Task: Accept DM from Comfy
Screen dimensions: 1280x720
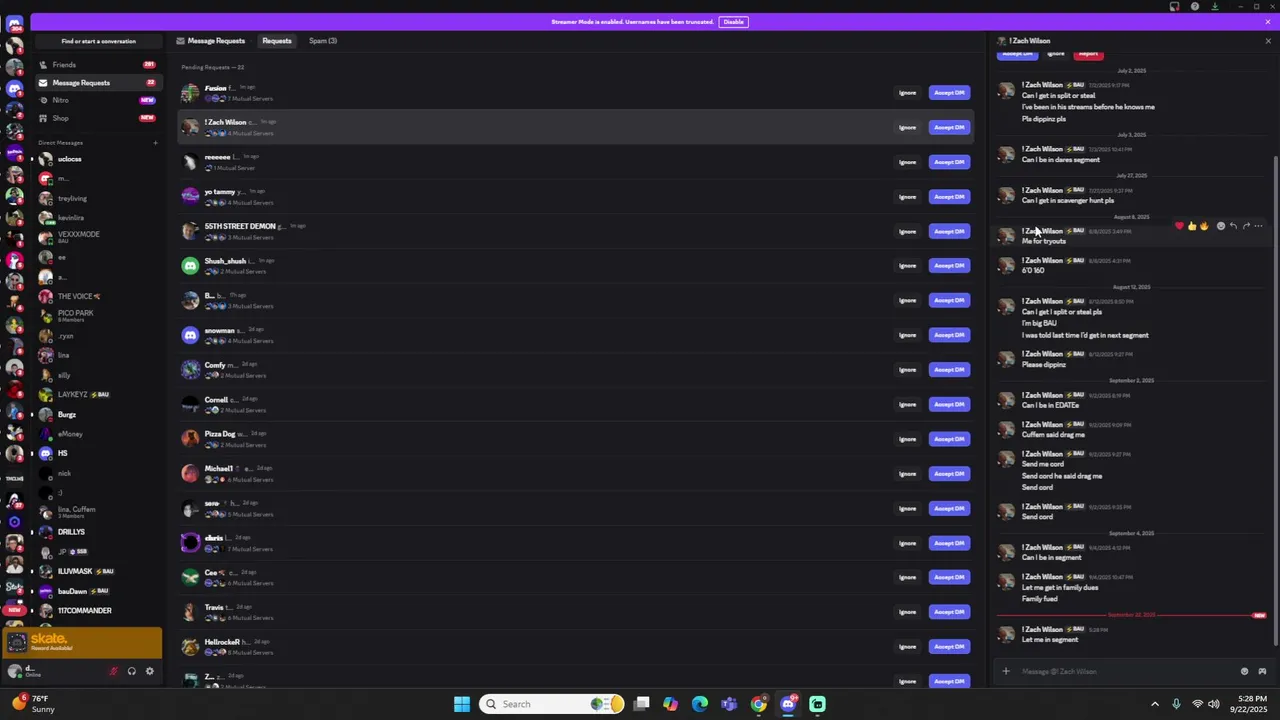Action: [x=949, y=370]
